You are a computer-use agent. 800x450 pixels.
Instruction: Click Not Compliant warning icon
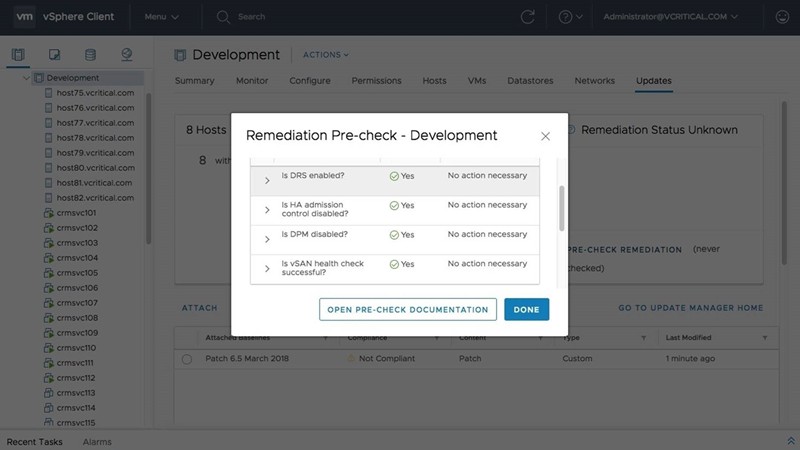[x=351, y=358]
